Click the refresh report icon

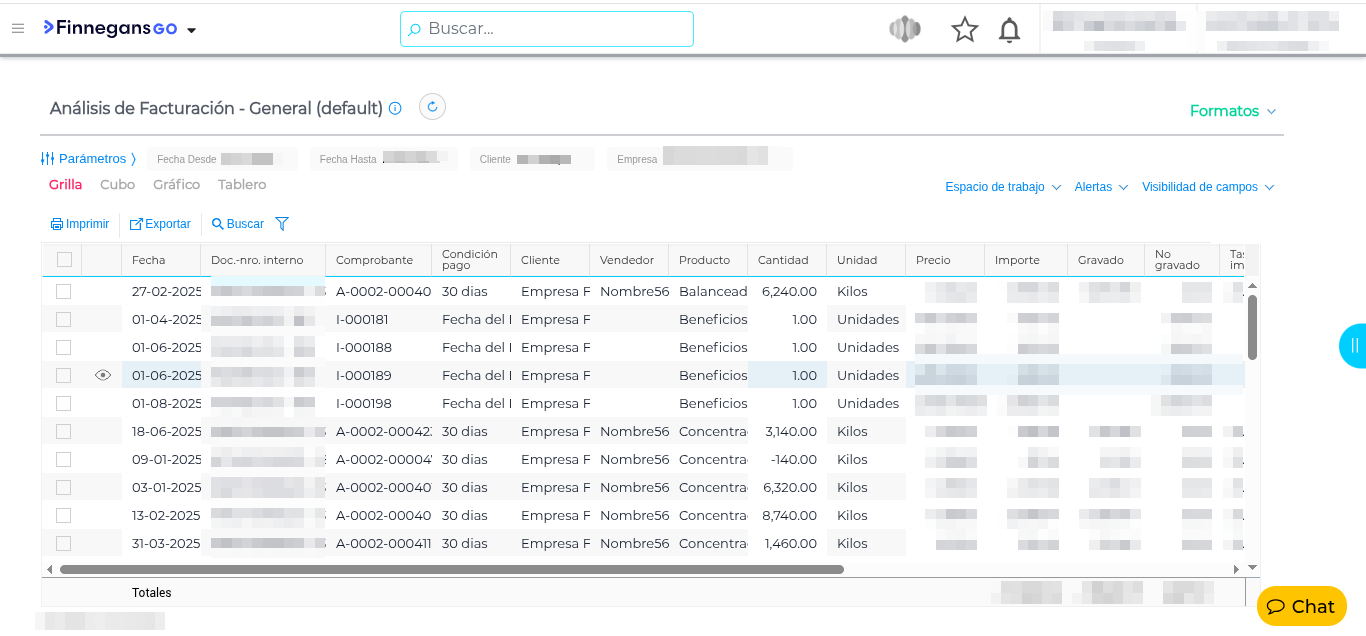[x=432, y=107]
